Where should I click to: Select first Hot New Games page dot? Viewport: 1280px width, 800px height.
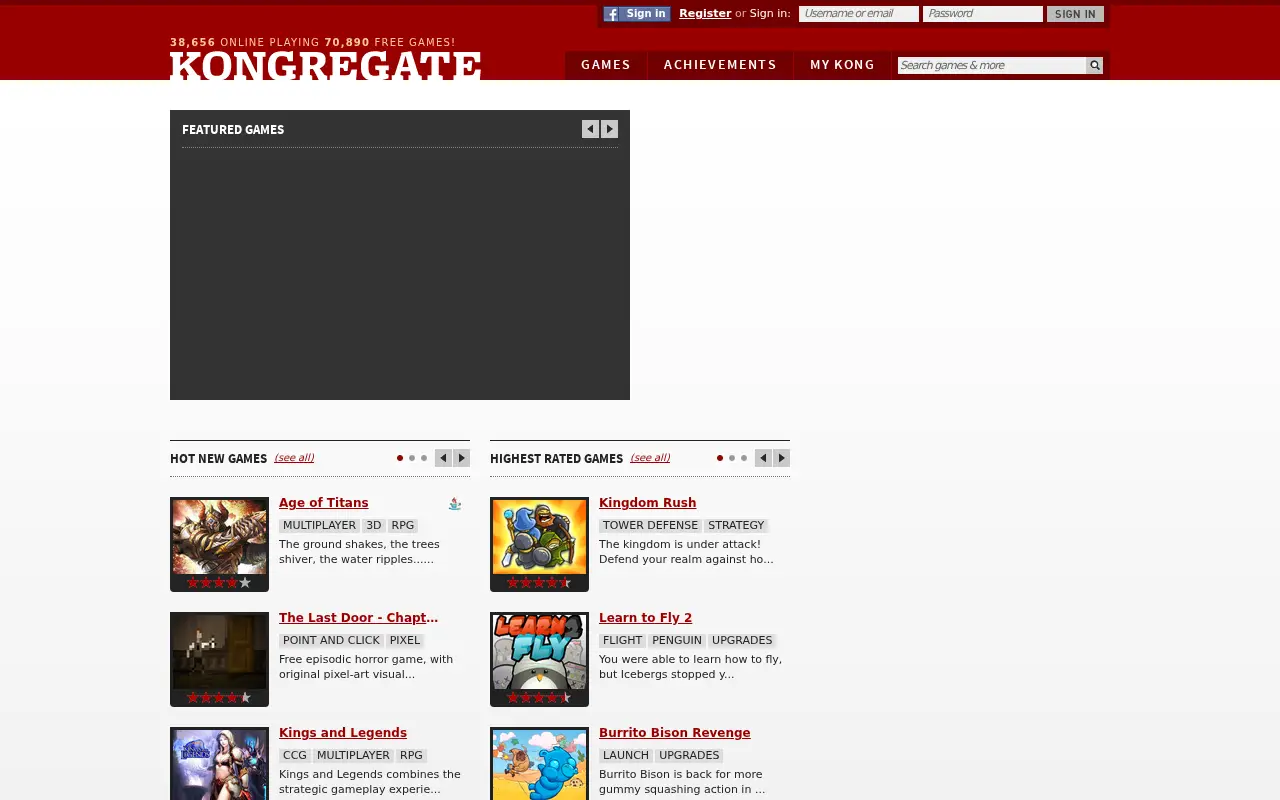[x=400, y=458]
